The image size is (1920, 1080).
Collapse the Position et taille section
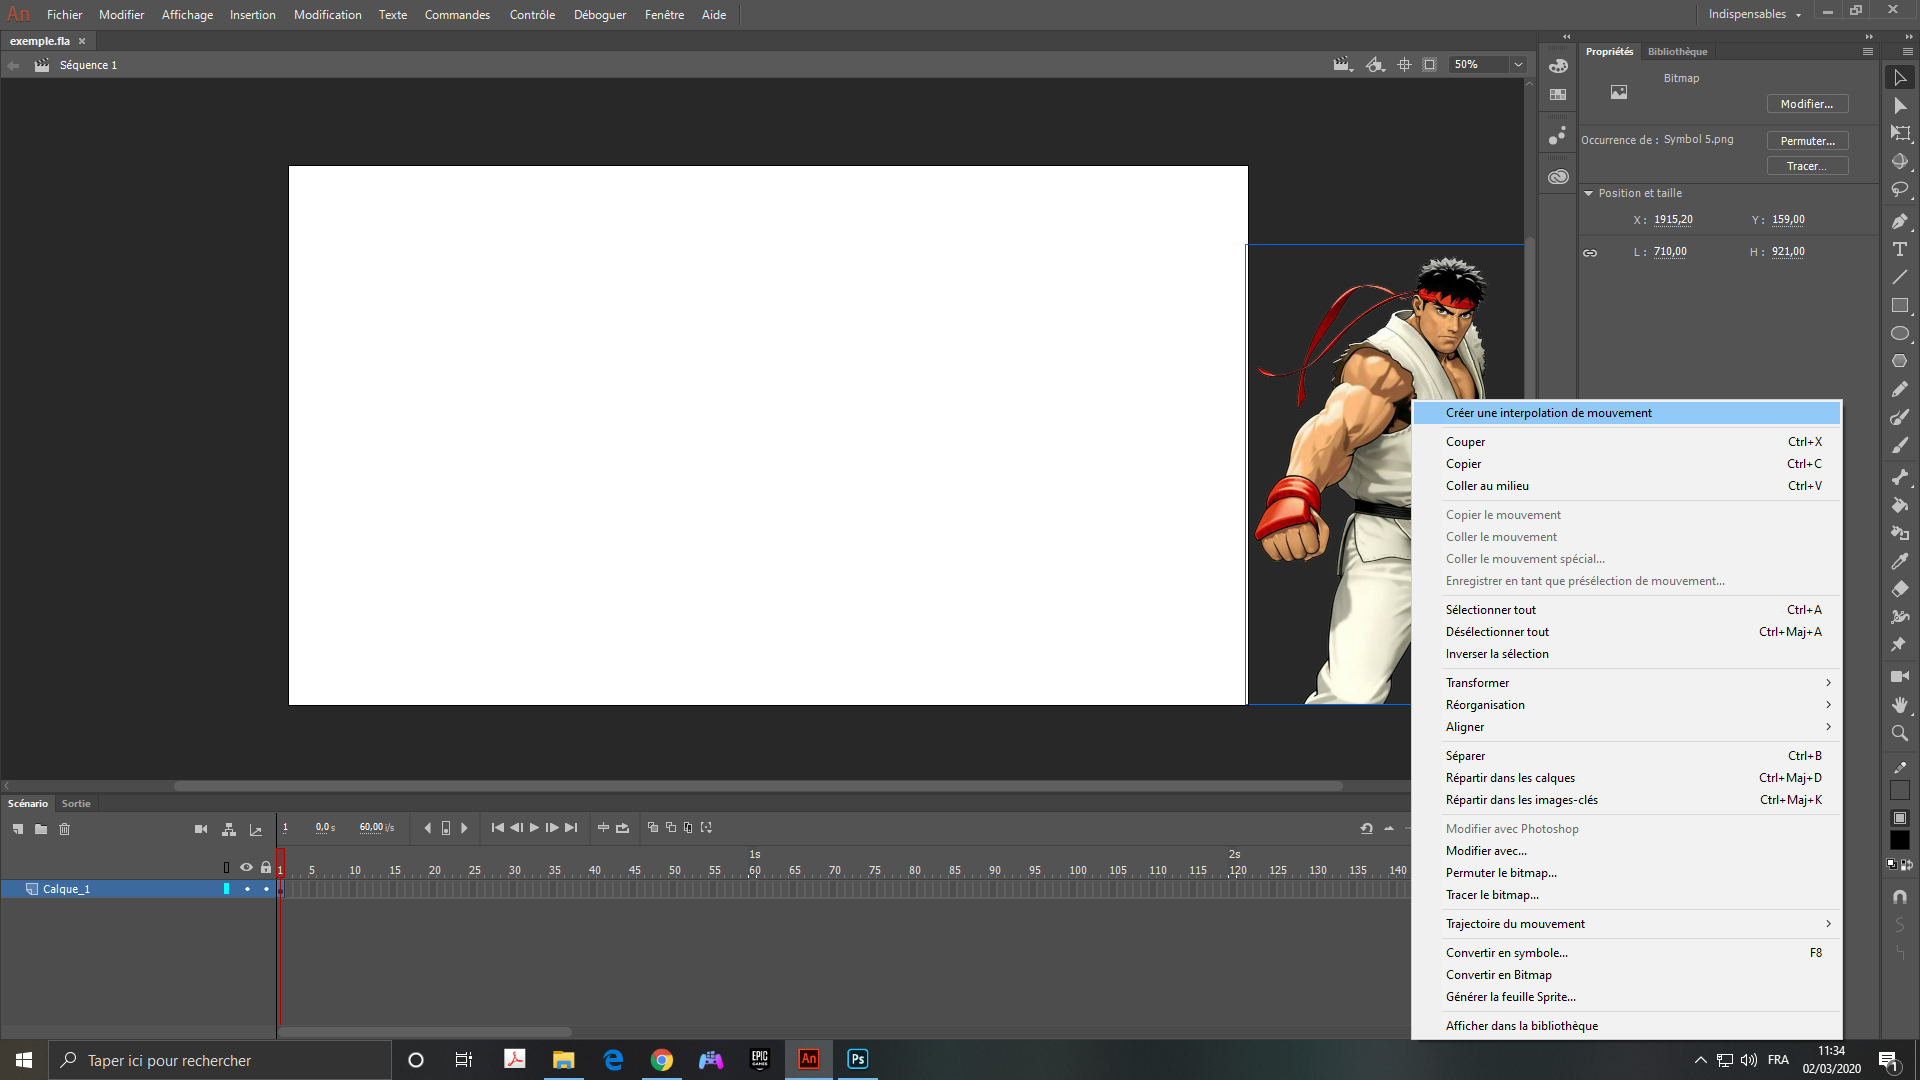click(x=1588, y=193)
